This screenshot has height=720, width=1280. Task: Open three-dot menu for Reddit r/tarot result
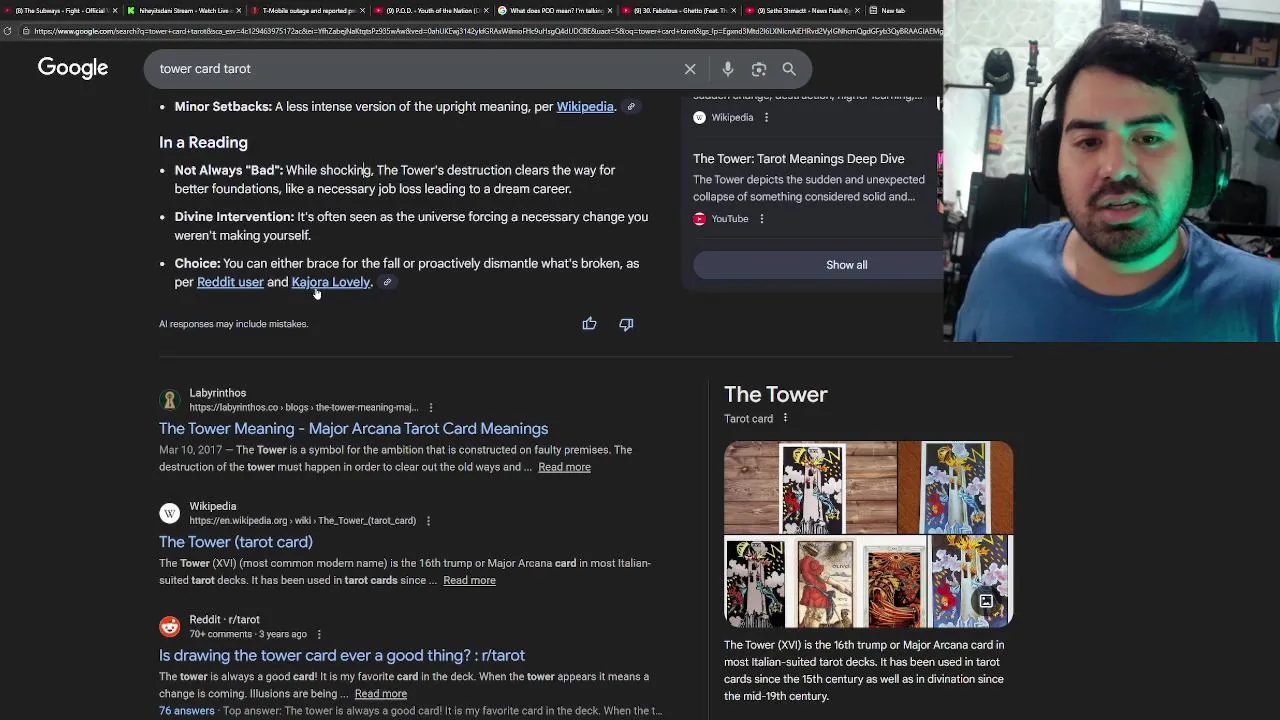[x=319, y=634]
